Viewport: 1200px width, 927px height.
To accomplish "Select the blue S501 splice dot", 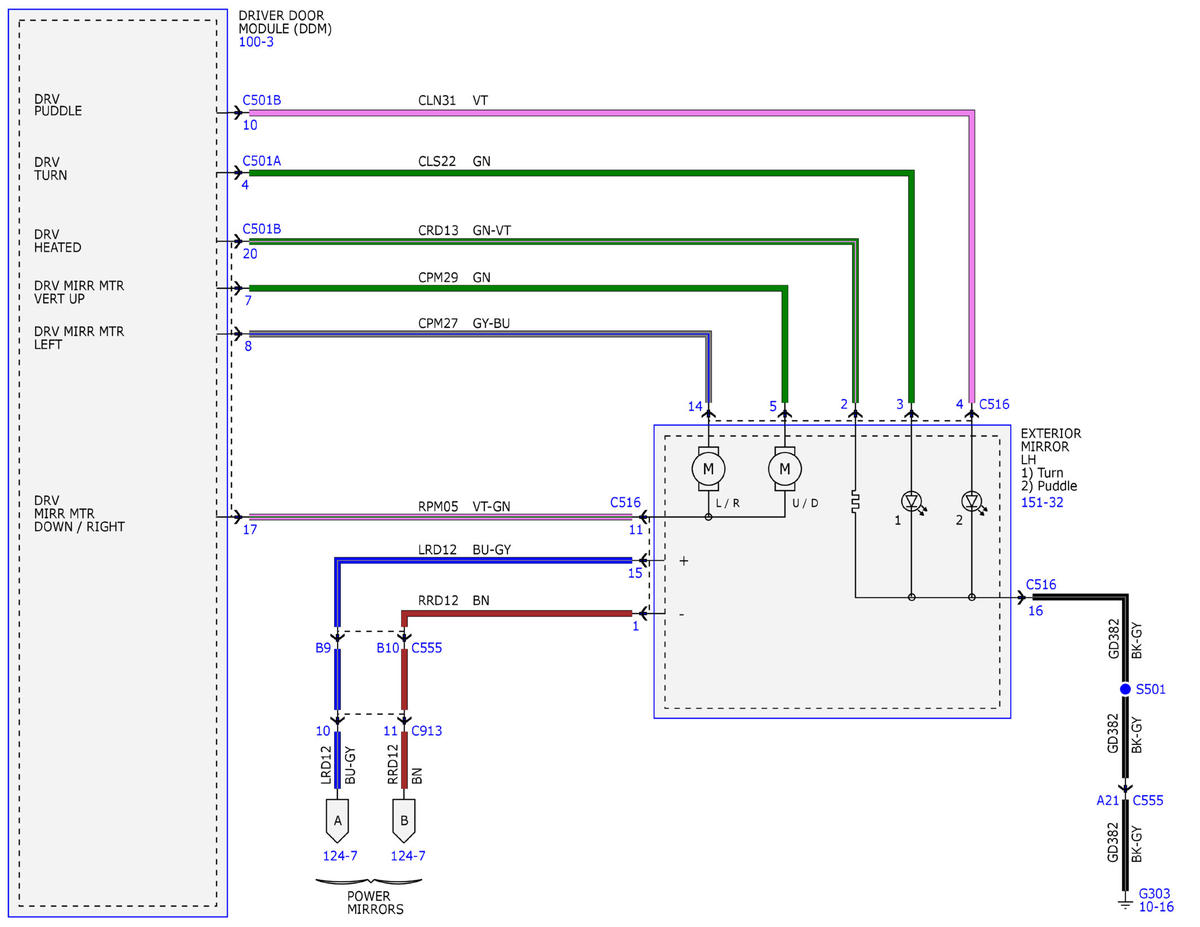I will [1125, 690].
